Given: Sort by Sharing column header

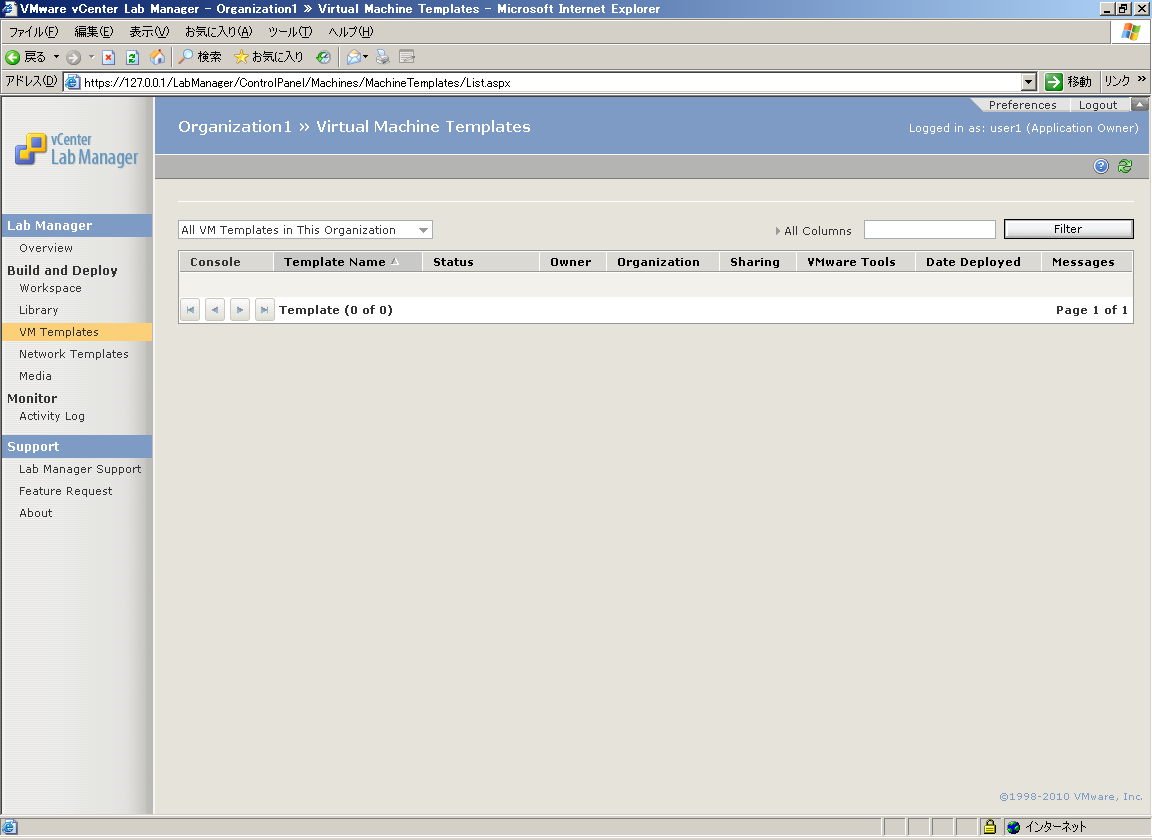Looking at the screenshot, I should coord(757,262).
